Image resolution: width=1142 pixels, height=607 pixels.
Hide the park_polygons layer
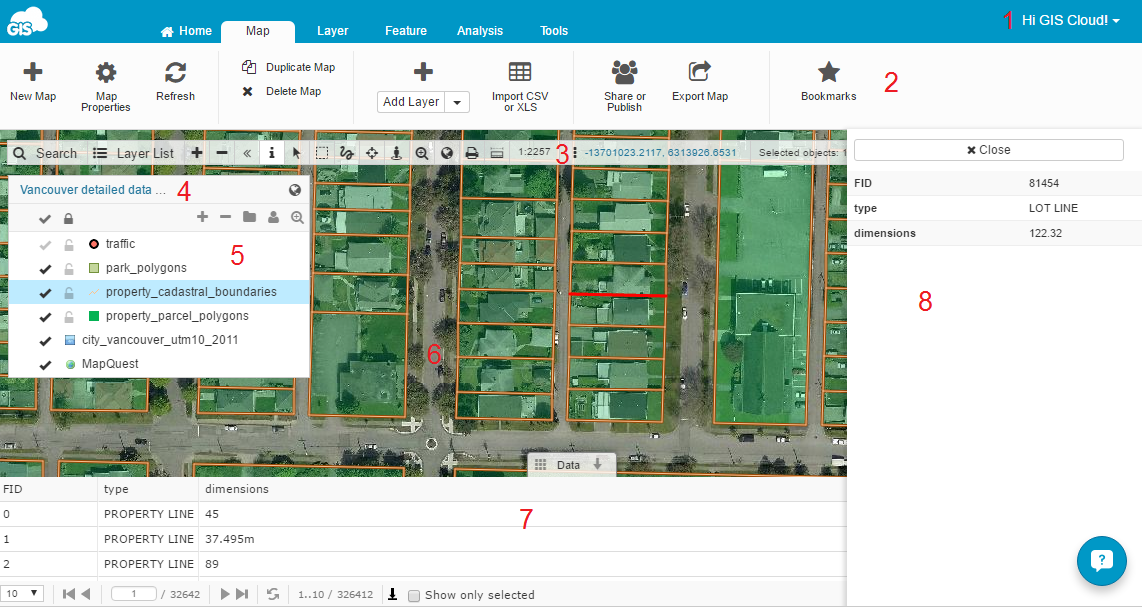click(45, 268)
